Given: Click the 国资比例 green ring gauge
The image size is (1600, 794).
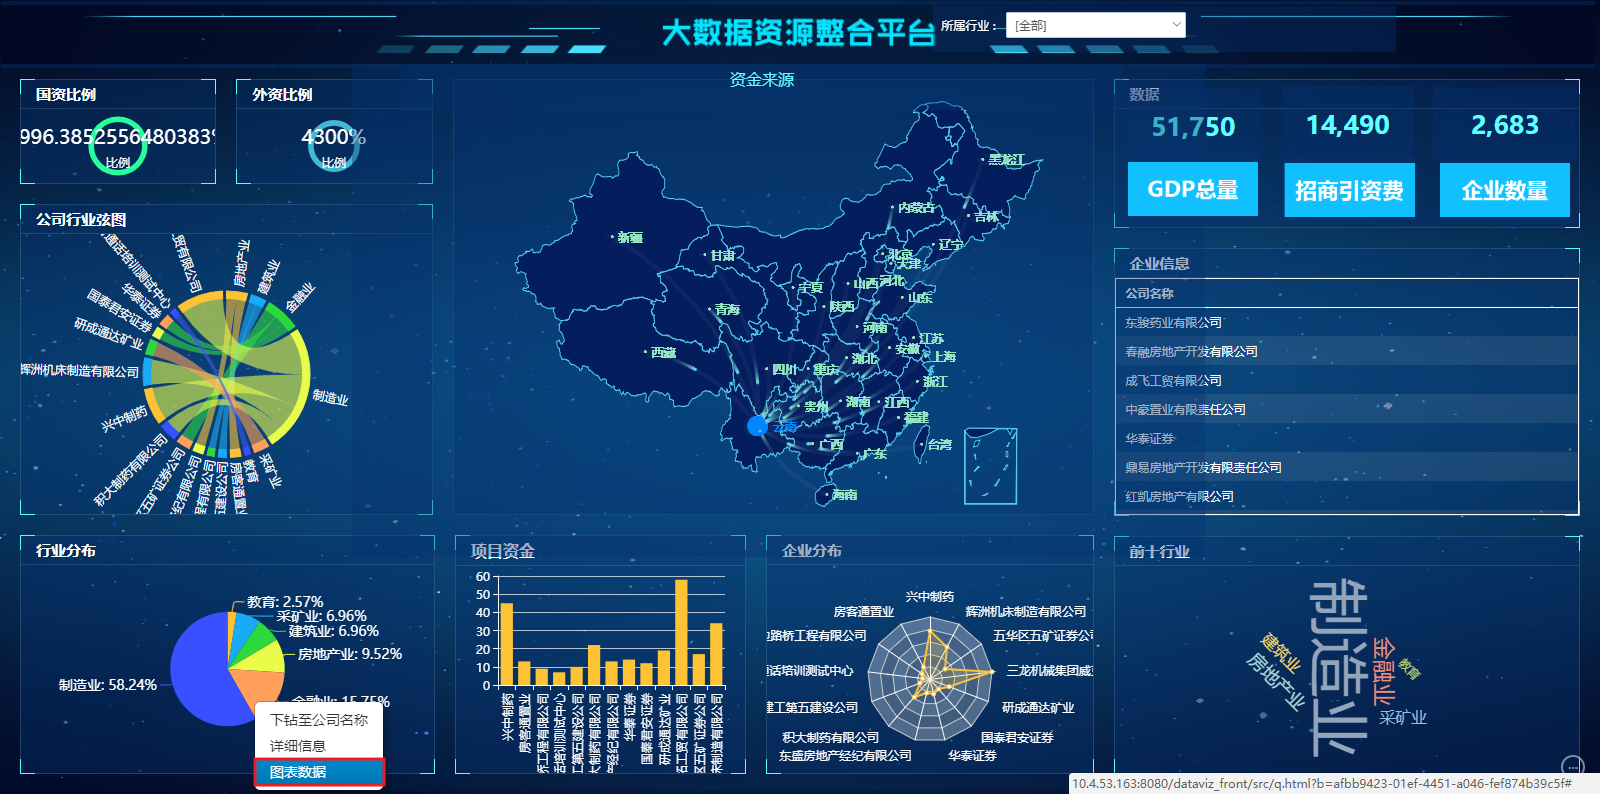Looking at the screenshot, I should [118, 146].
